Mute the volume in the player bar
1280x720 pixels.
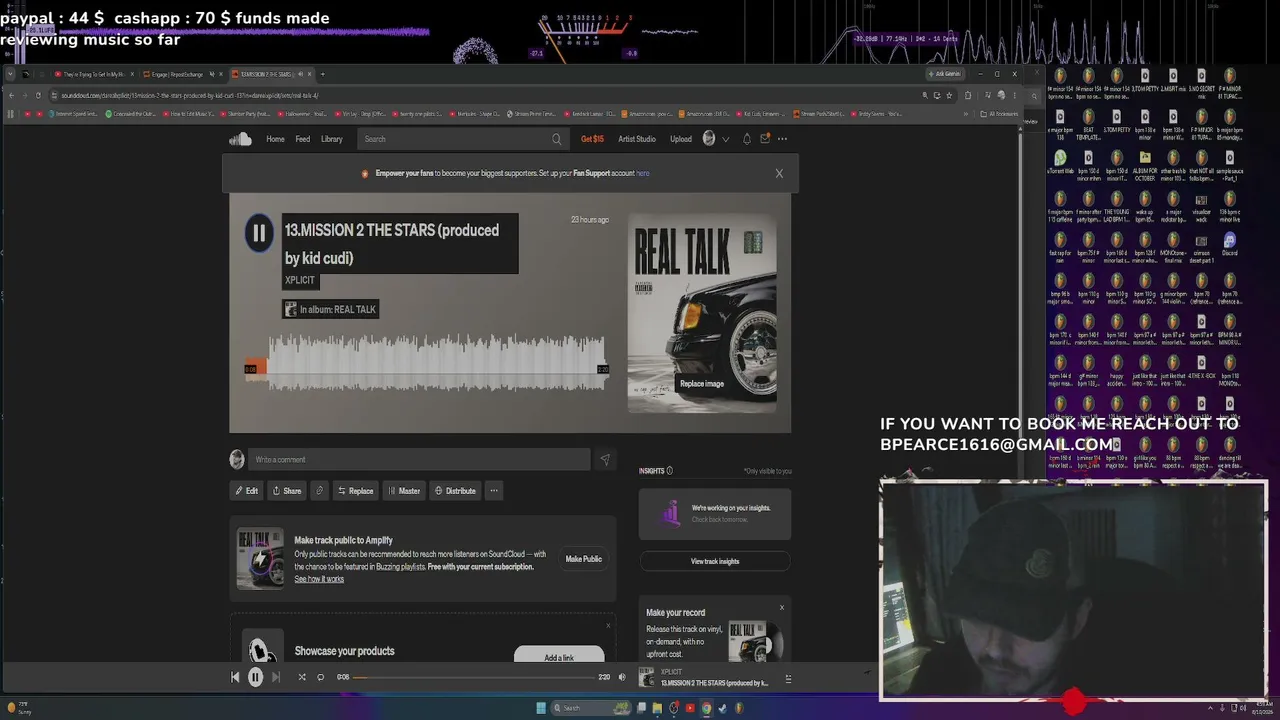(622, 677)
